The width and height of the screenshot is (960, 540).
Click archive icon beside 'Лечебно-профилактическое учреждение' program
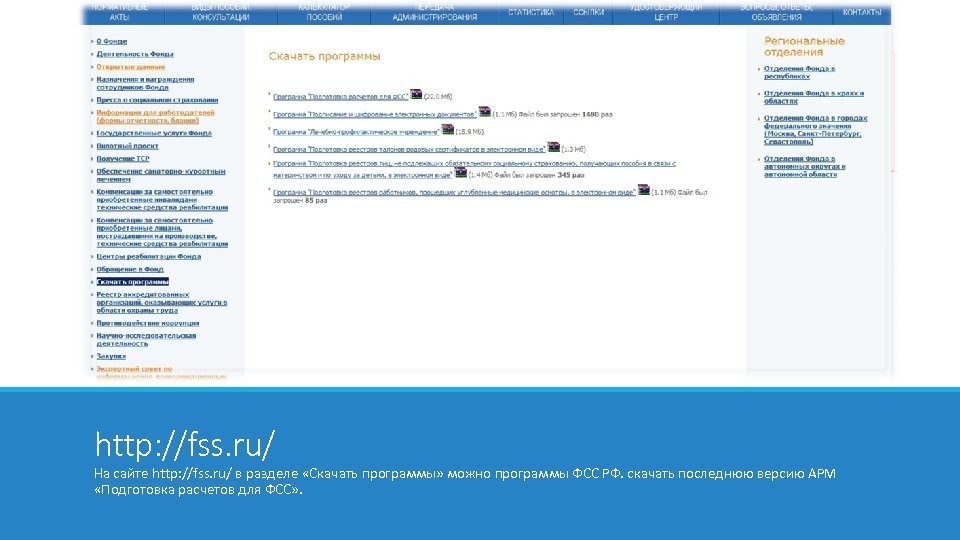click(448, 129)
